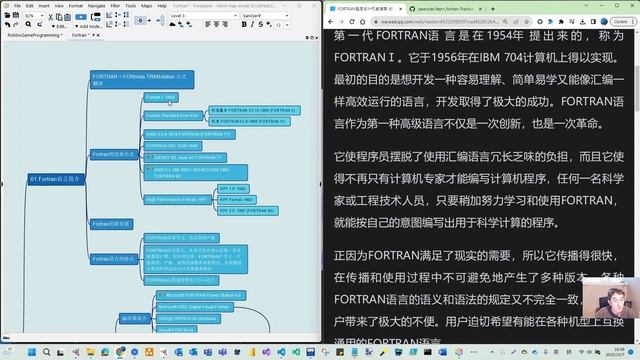Open the Tools menu in Freeplane
This screenshot has width=640, height=360.
(x=131, y=6)
